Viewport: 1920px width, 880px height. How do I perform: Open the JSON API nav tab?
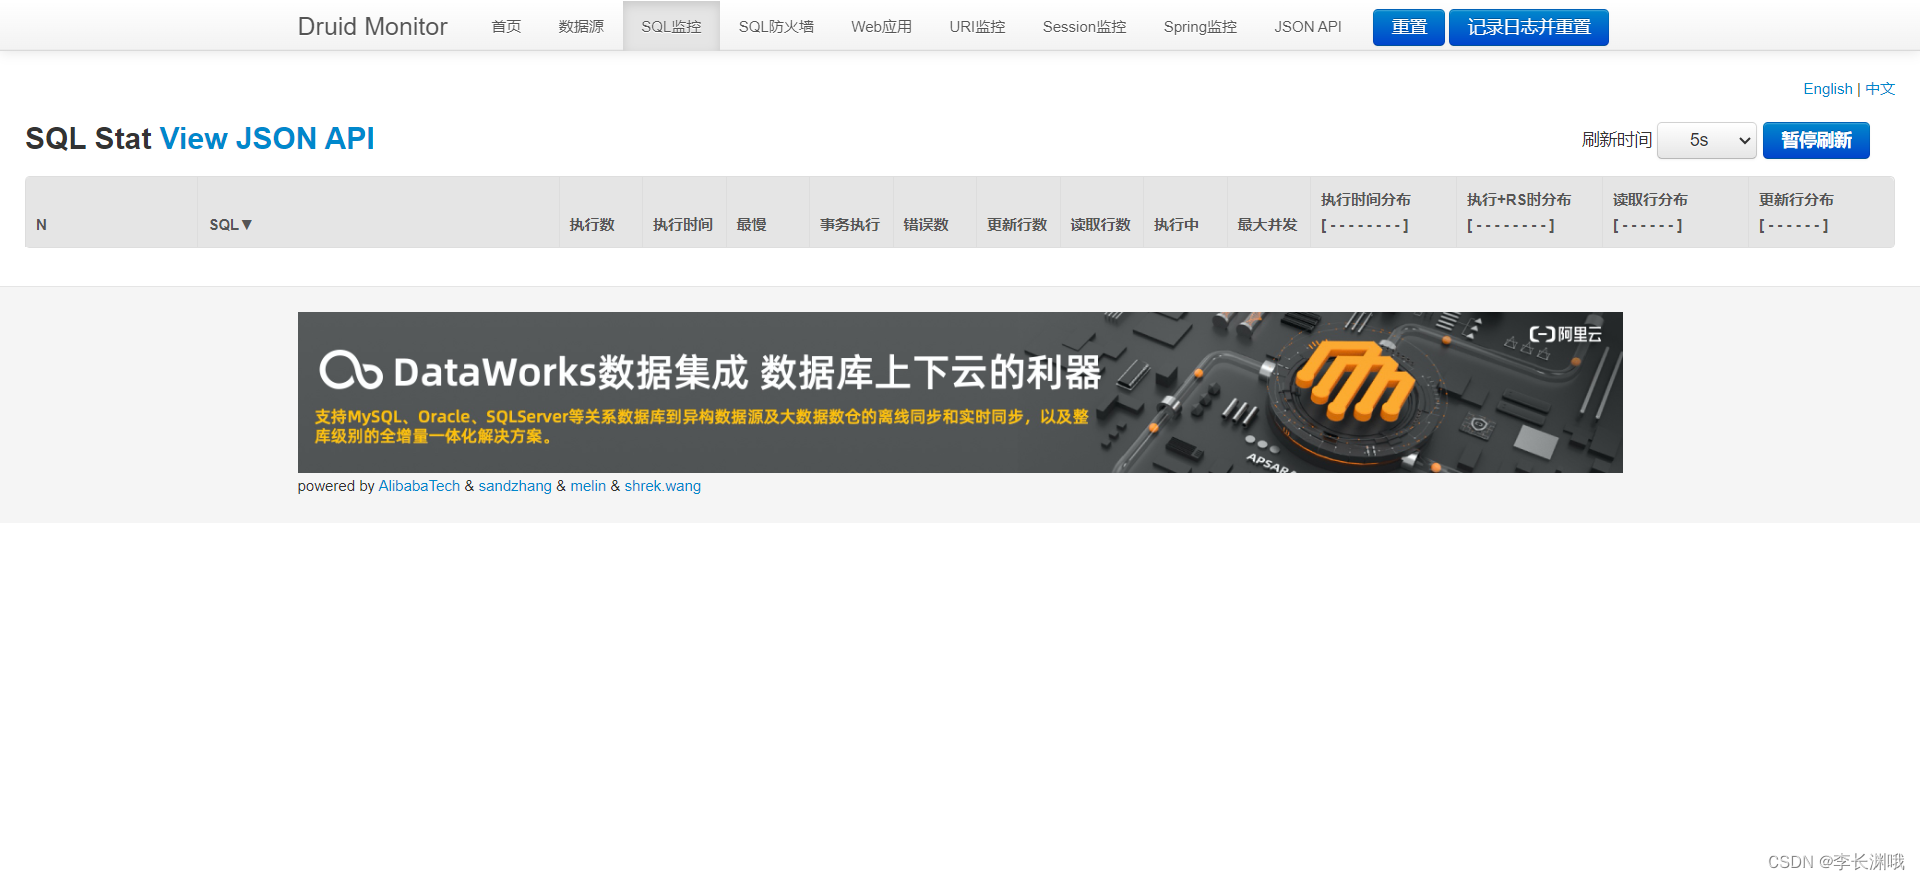click(x=1308, y=26)
